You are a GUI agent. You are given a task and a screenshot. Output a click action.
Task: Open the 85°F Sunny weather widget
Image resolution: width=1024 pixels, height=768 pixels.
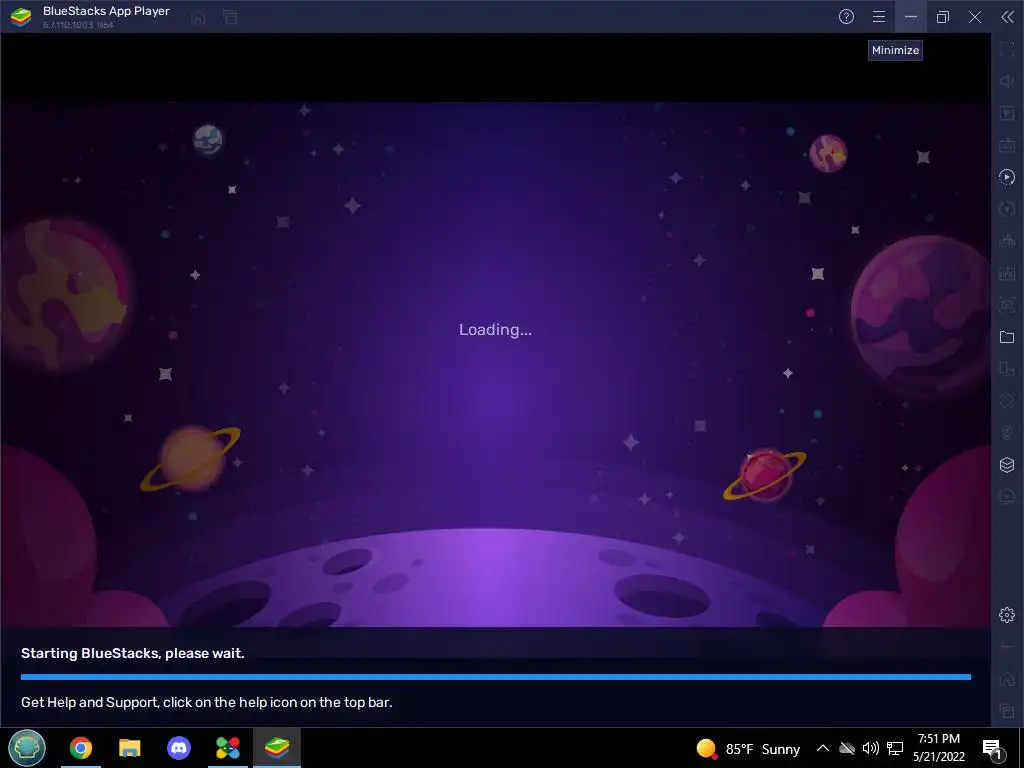[x=748, y=748]
